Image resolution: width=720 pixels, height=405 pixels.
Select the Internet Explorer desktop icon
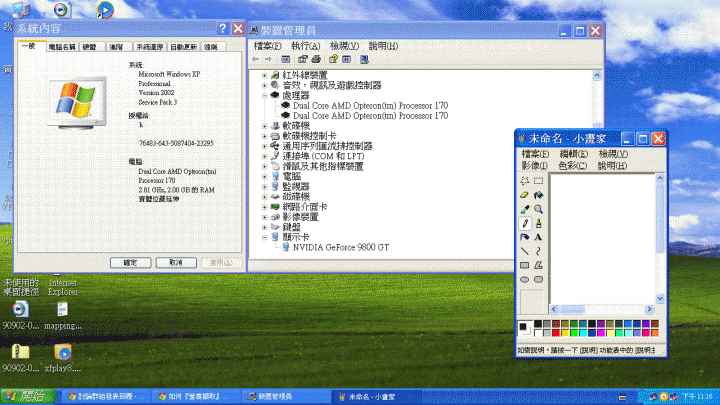[63, 287]
